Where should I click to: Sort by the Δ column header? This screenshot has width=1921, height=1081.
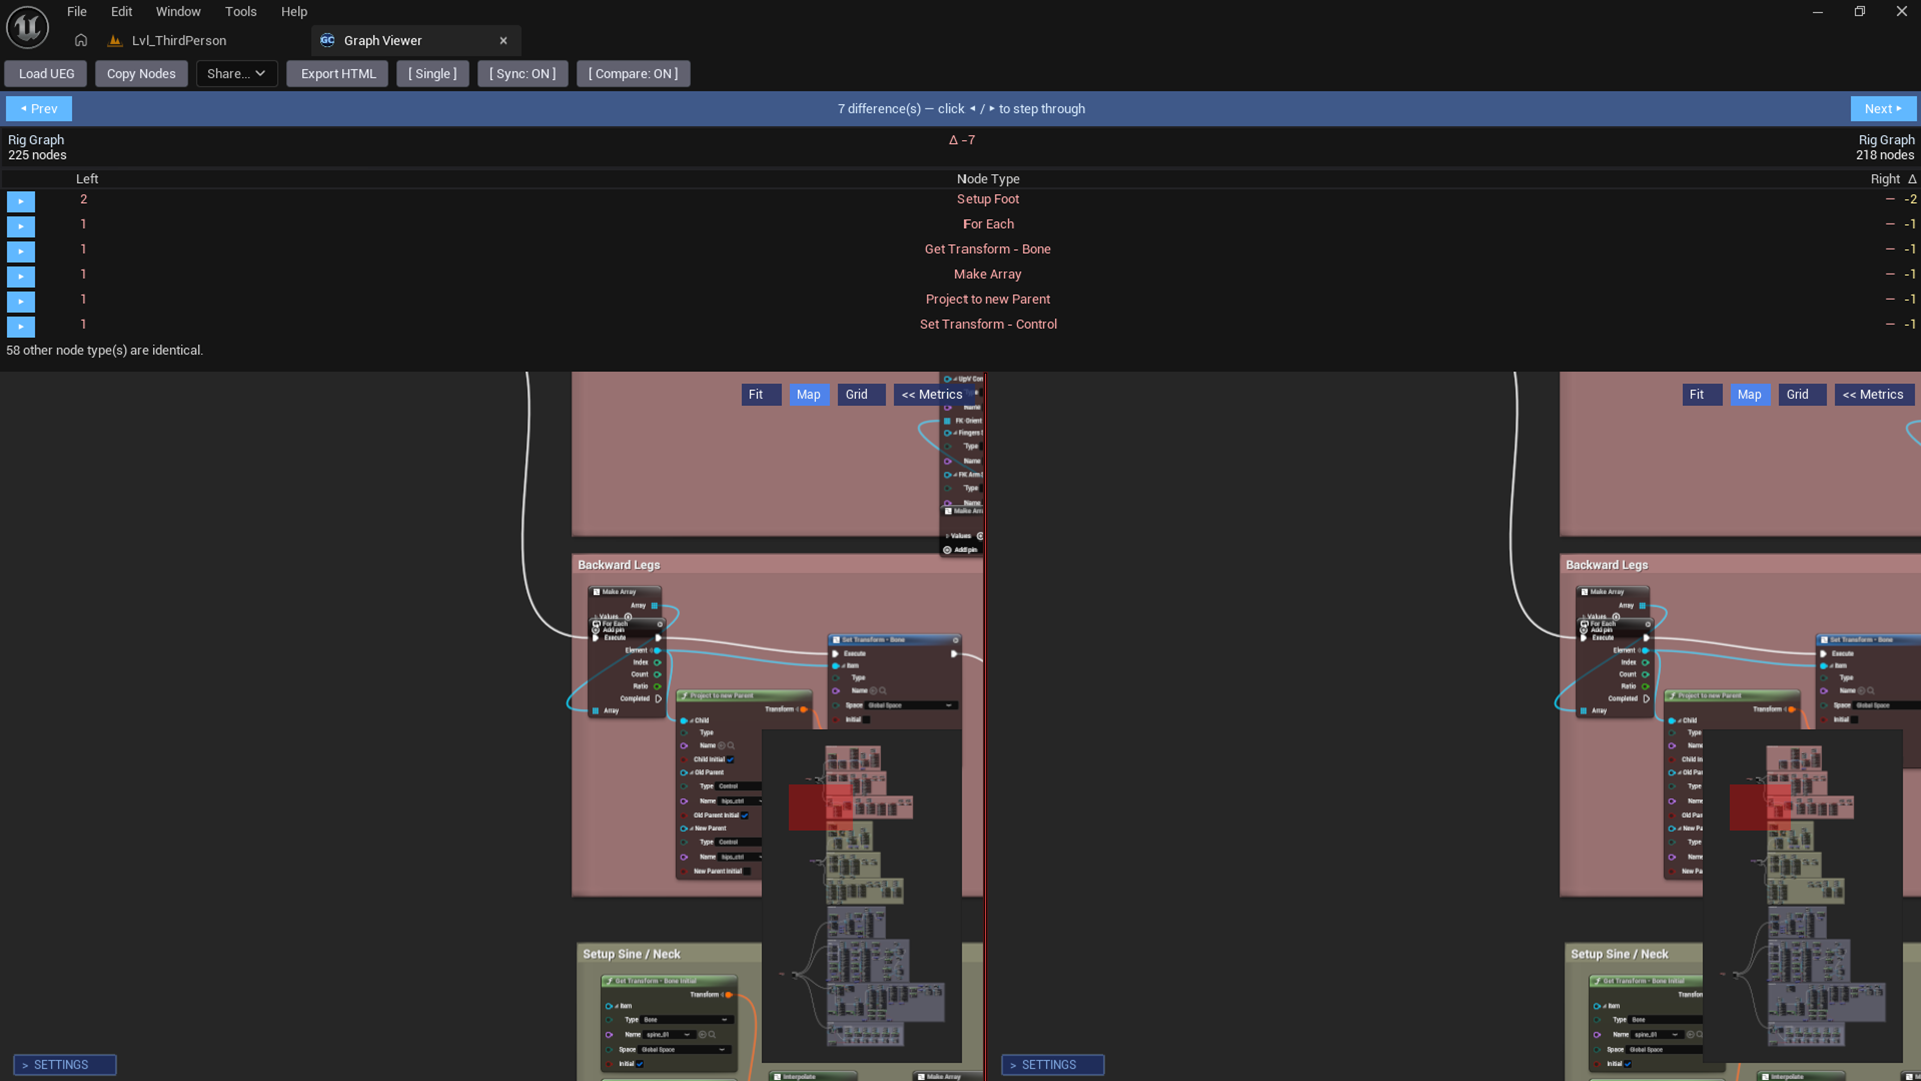point(1912,179)
